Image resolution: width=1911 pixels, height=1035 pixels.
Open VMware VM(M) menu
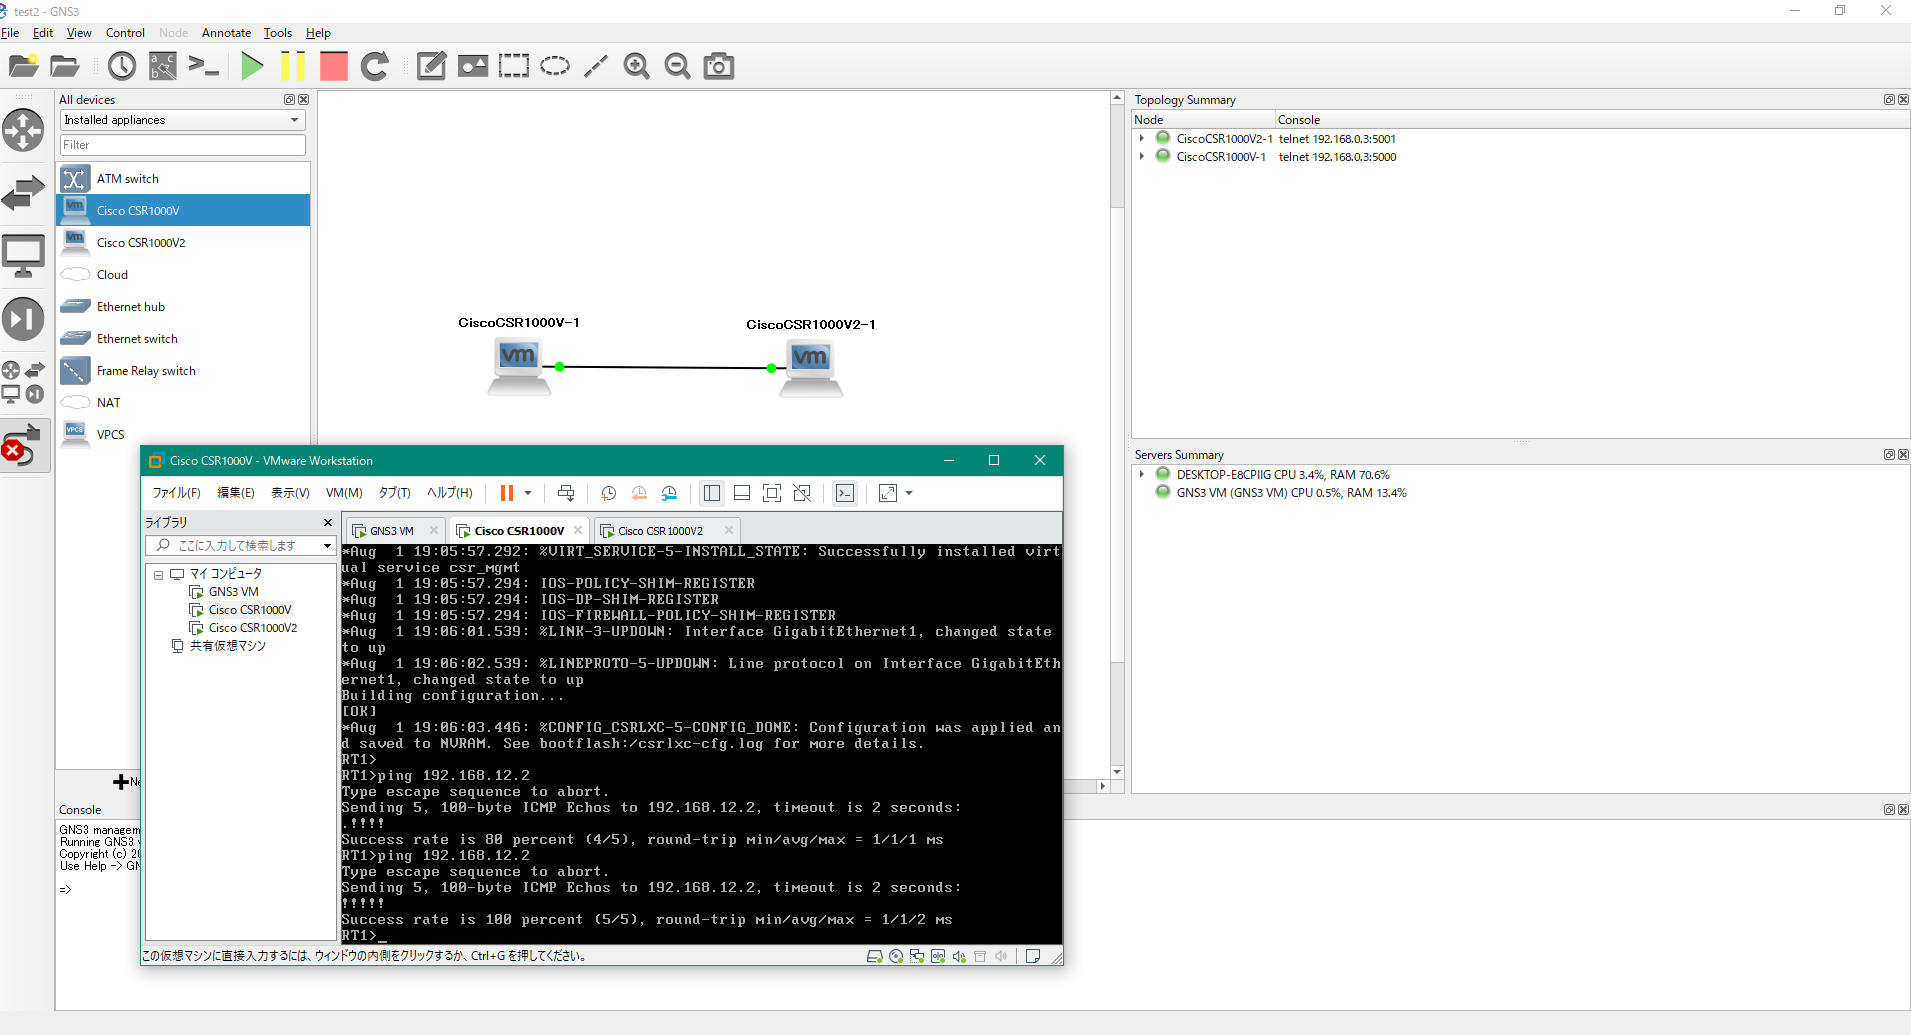344,493
